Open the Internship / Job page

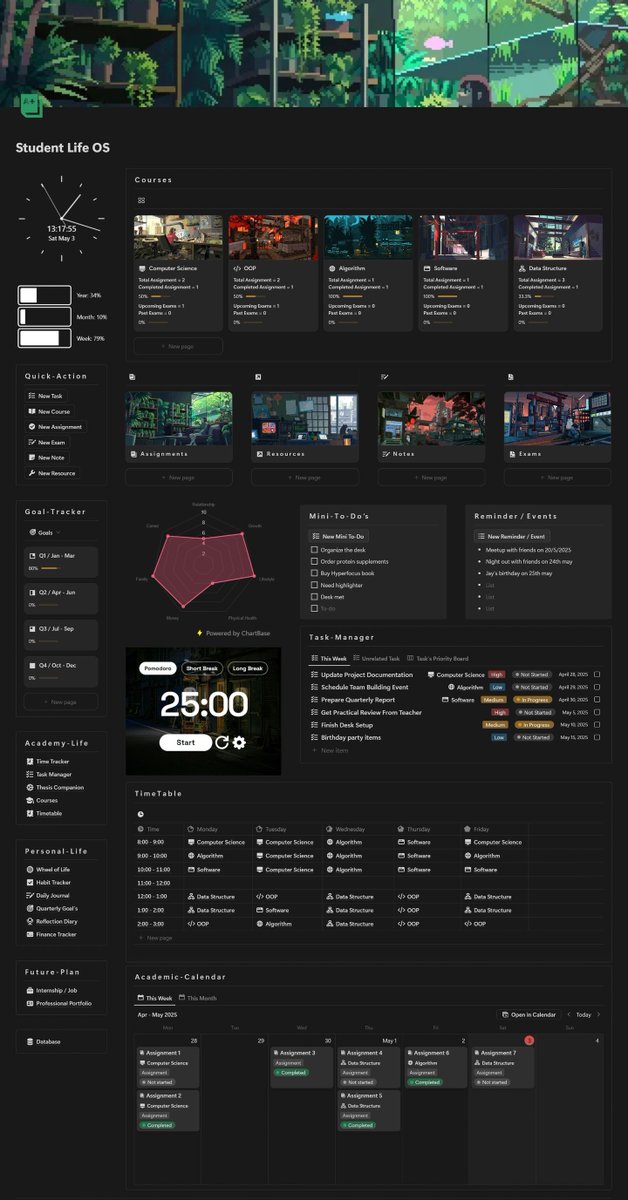coord(50,990)
